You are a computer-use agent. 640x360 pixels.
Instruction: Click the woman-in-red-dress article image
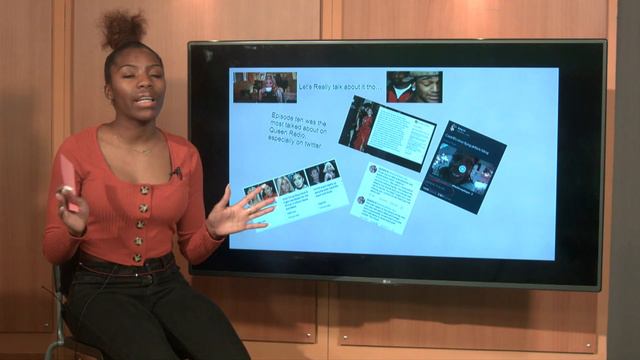tap(387, 133)
